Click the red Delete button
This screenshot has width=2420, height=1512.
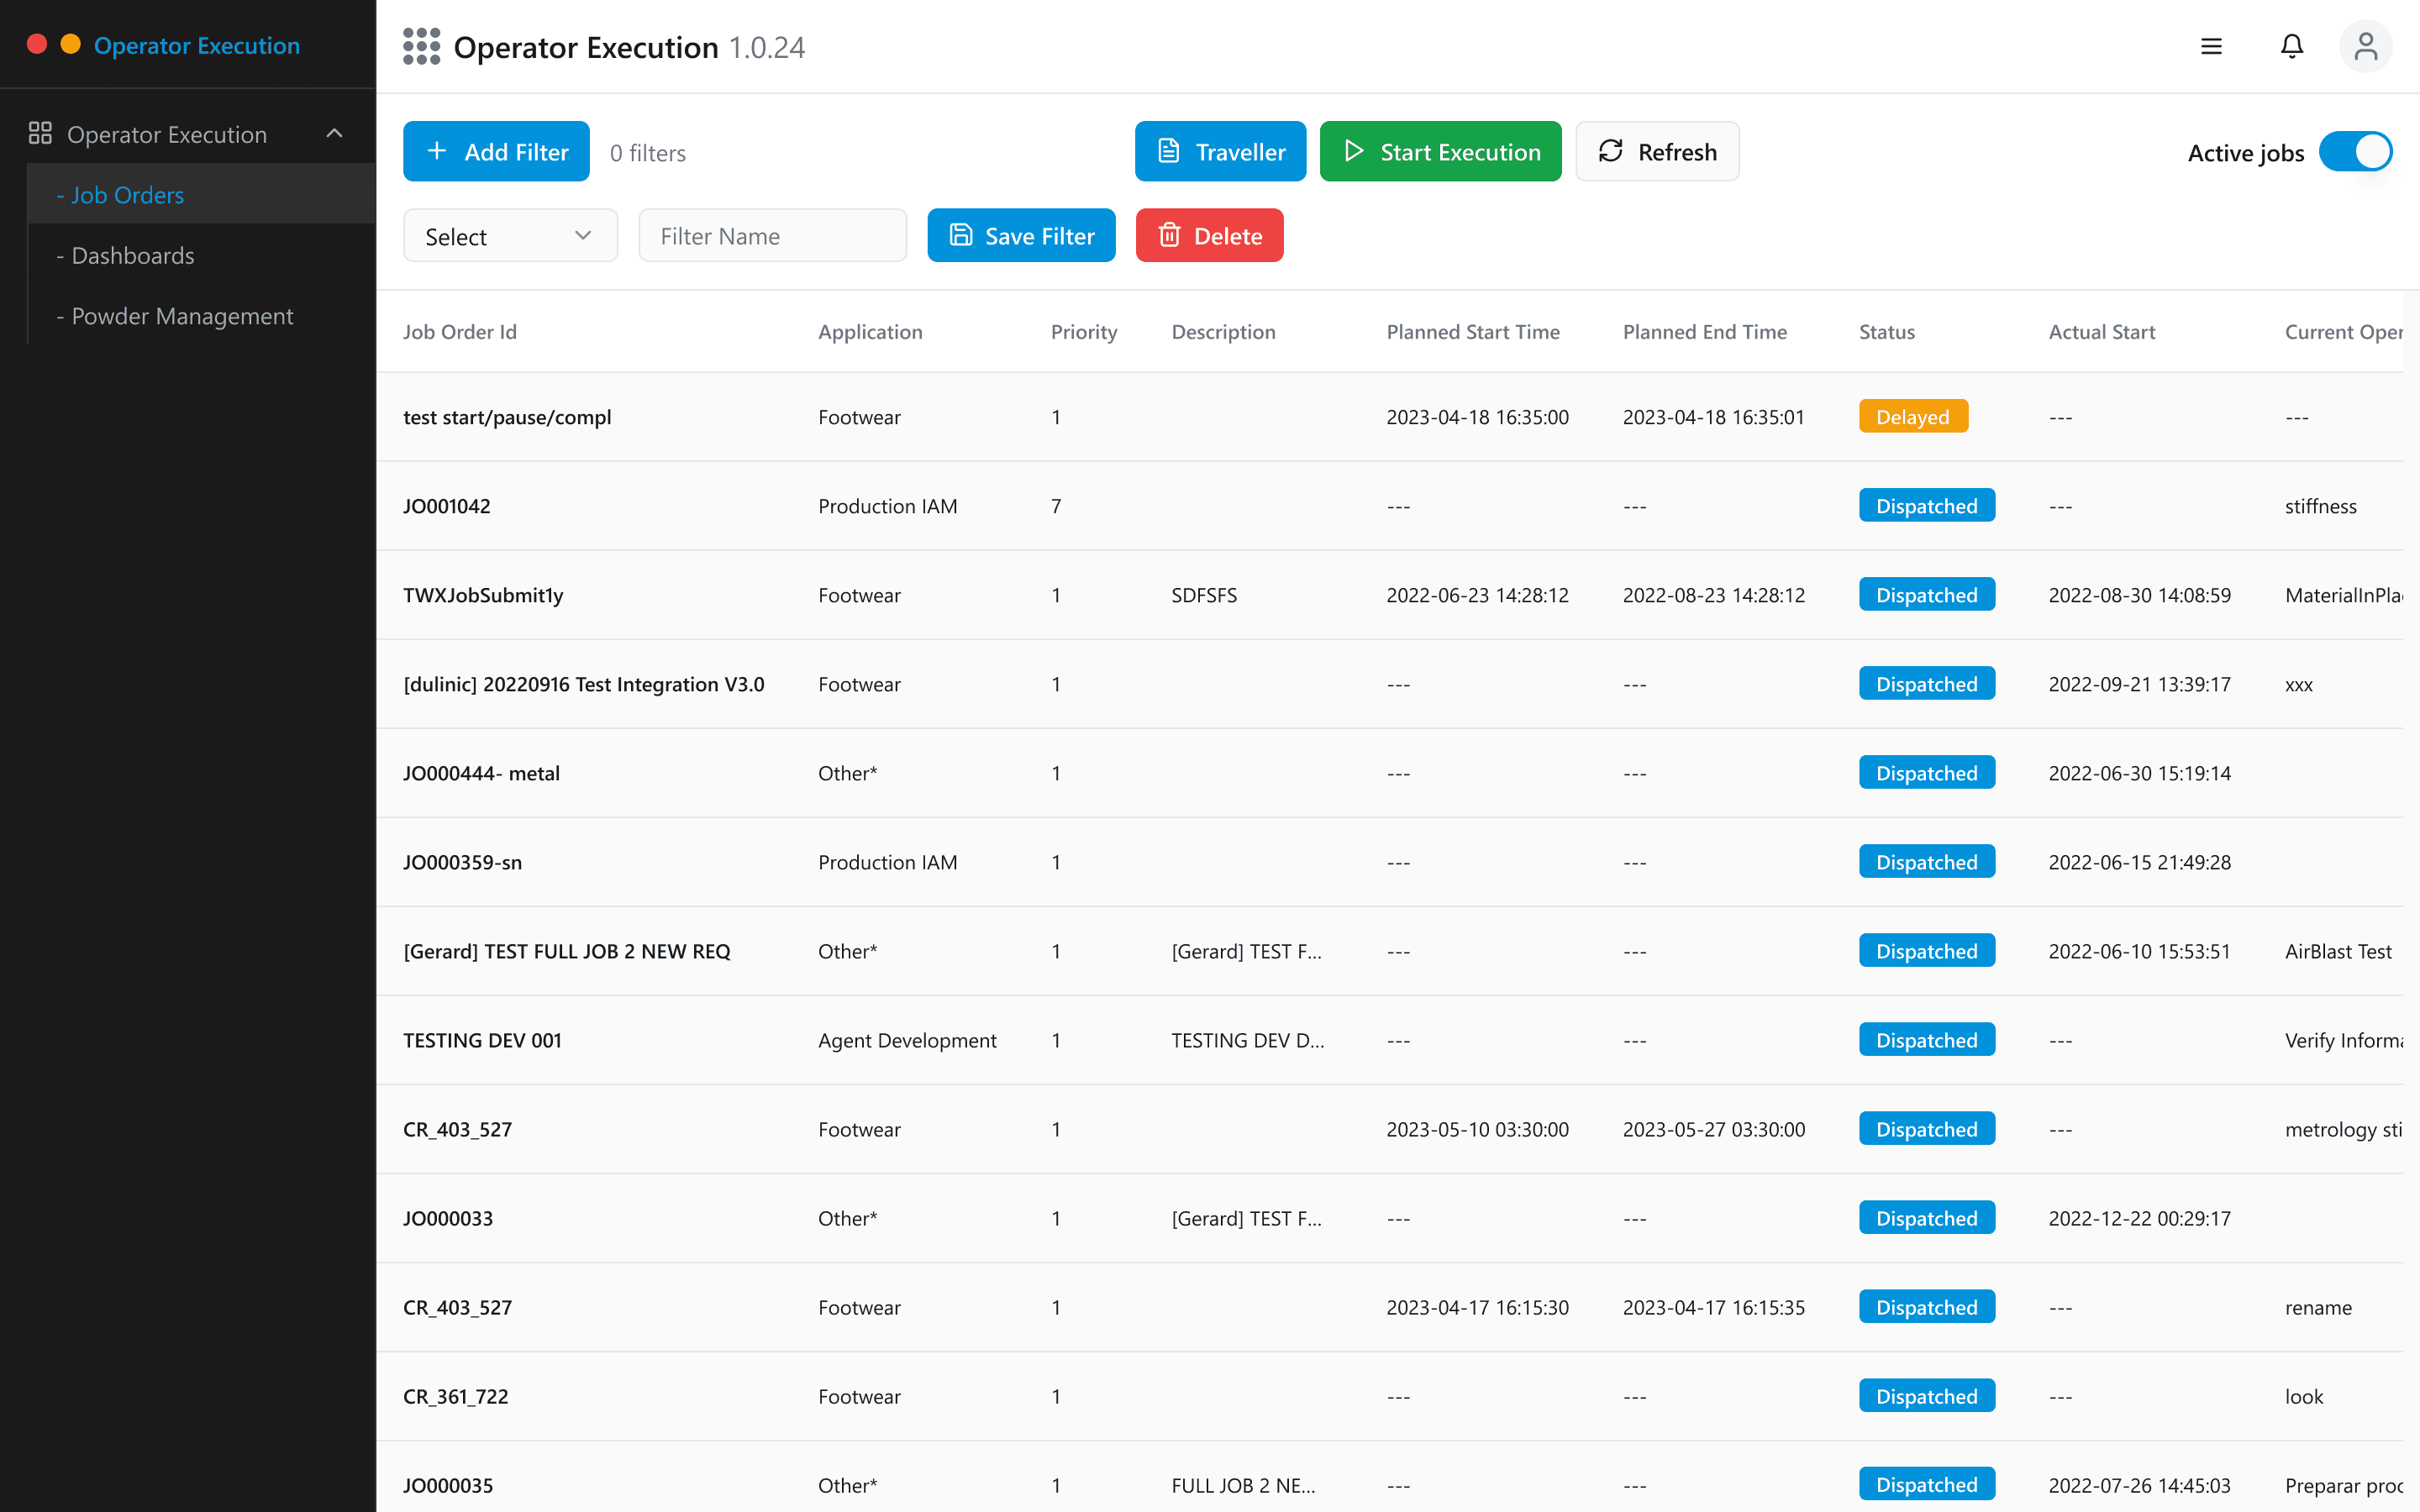pyautogui.click(x=1209, y=236)
